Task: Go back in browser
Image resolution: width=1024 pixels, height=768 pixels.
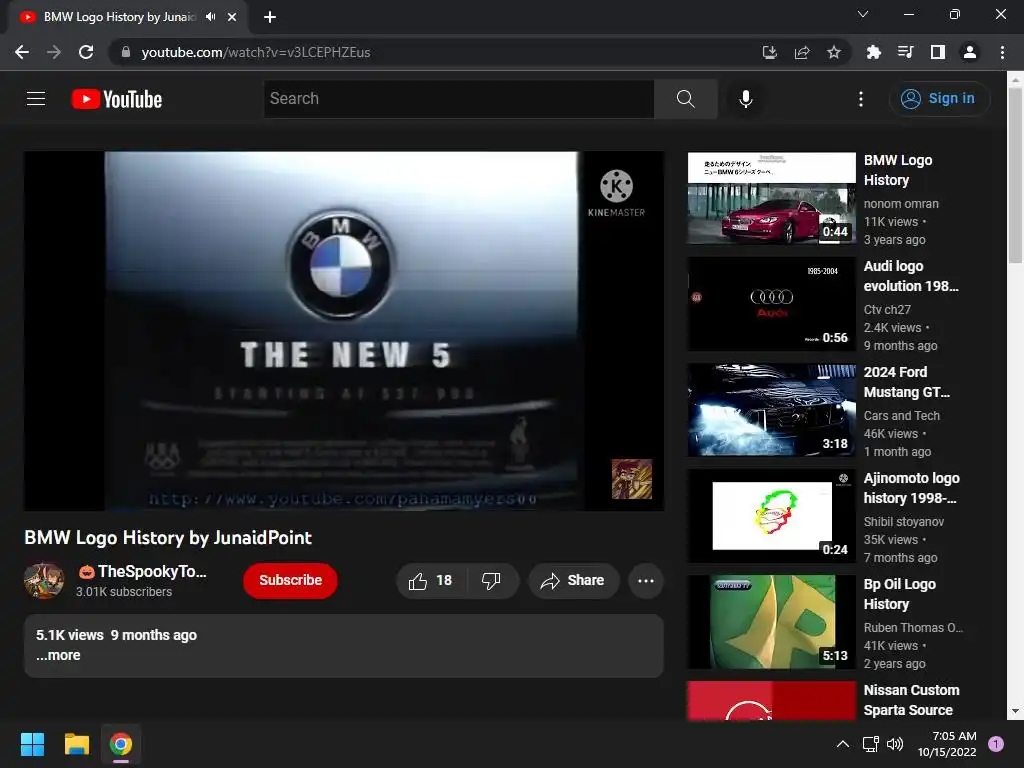Action: coord(22,52)
